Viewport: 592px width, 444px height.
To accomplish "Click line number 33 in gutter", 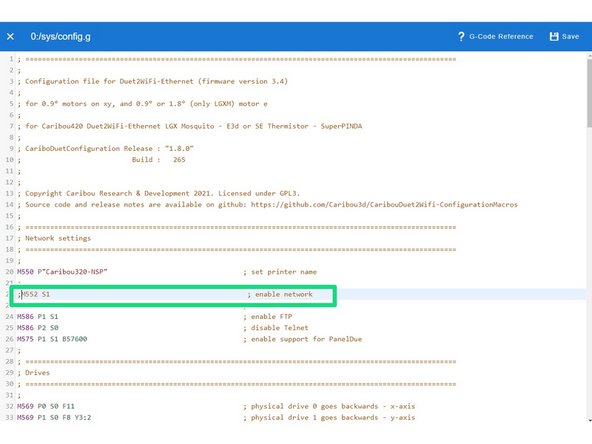I will point(9,418).
